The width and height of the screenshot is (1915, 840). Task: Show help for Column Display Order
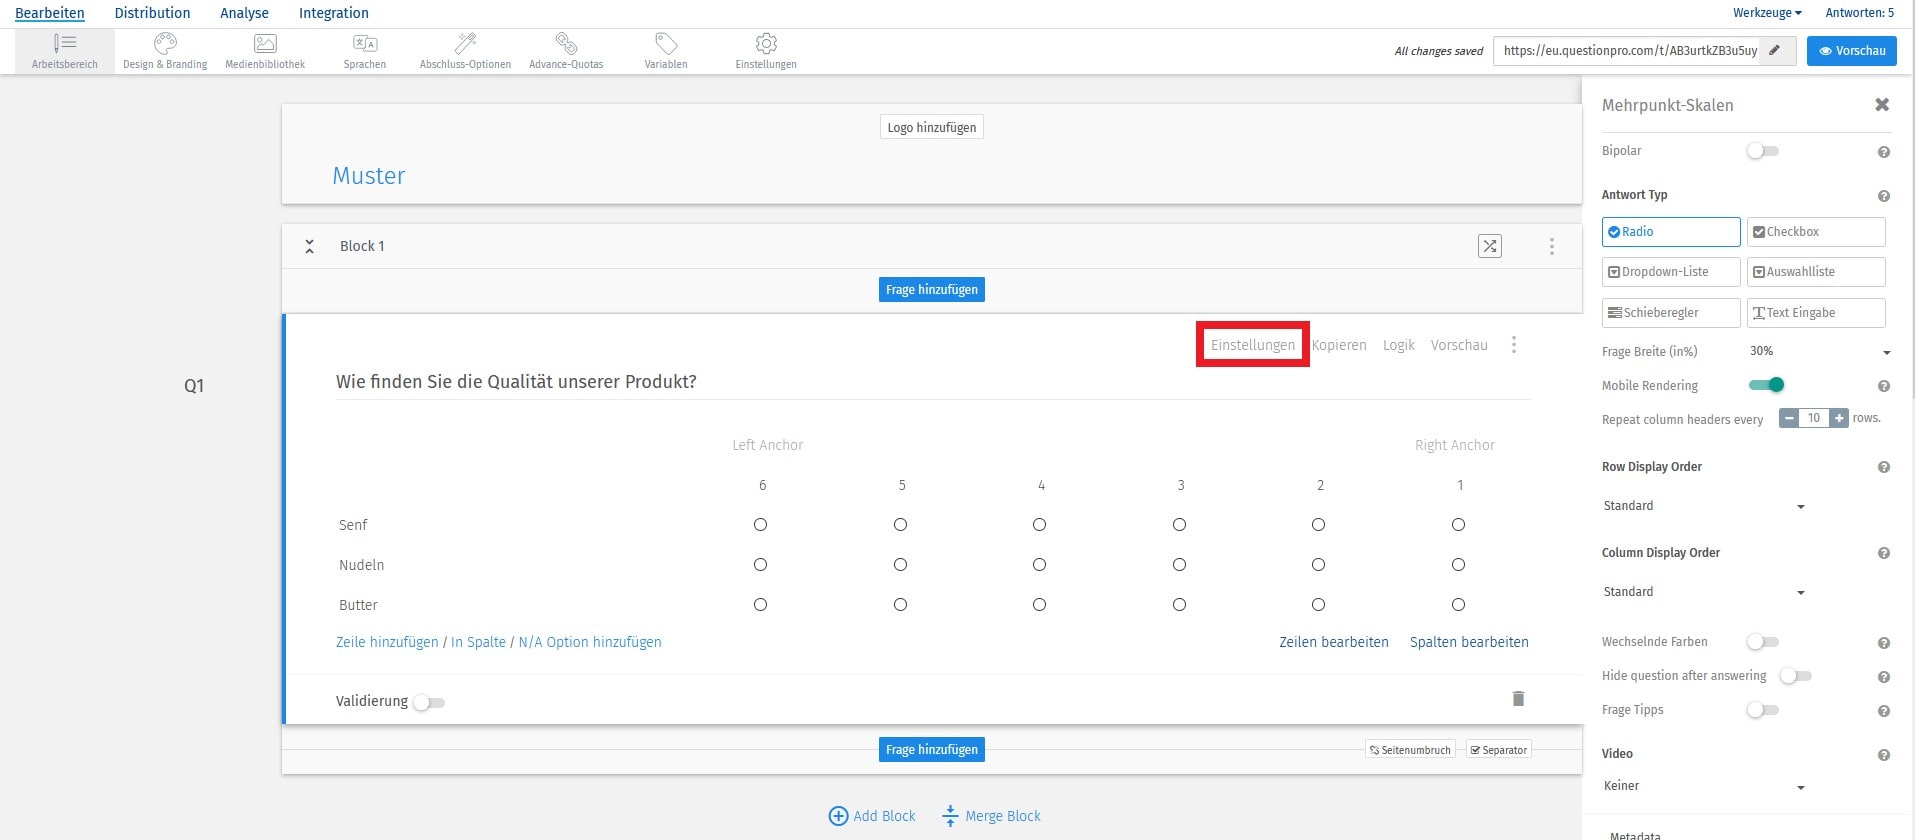pos(1884,553)
